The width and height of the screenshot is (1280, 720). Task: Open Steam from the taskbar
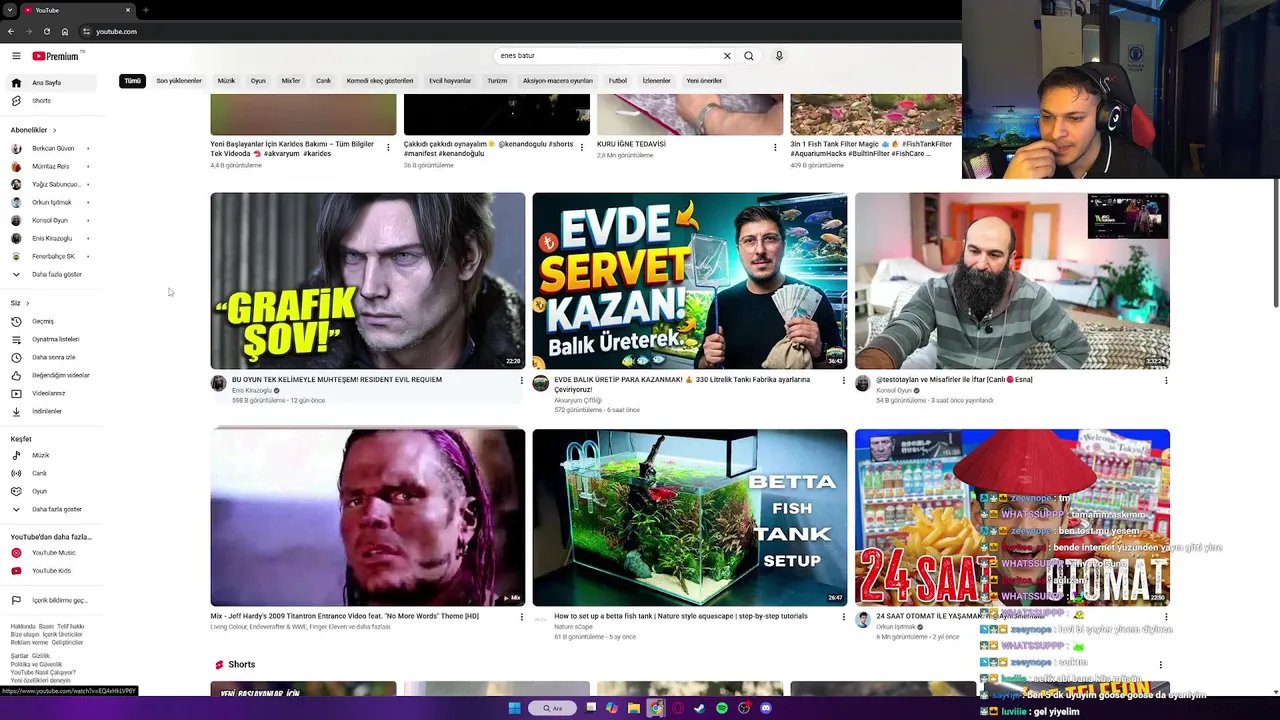[699, 708]
